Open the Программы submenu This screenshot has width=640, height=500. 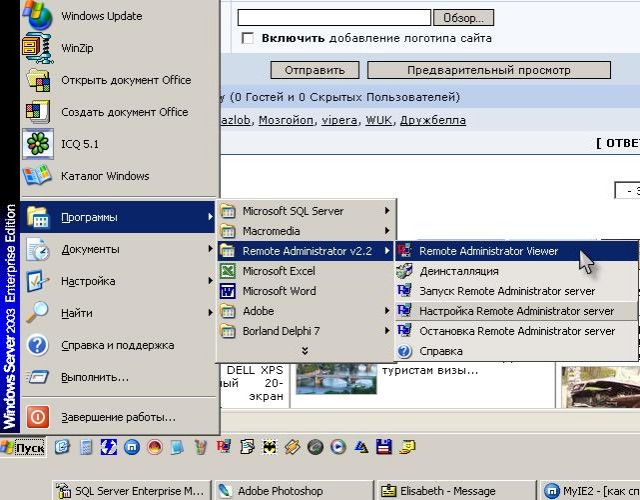(x=118, y=217)
